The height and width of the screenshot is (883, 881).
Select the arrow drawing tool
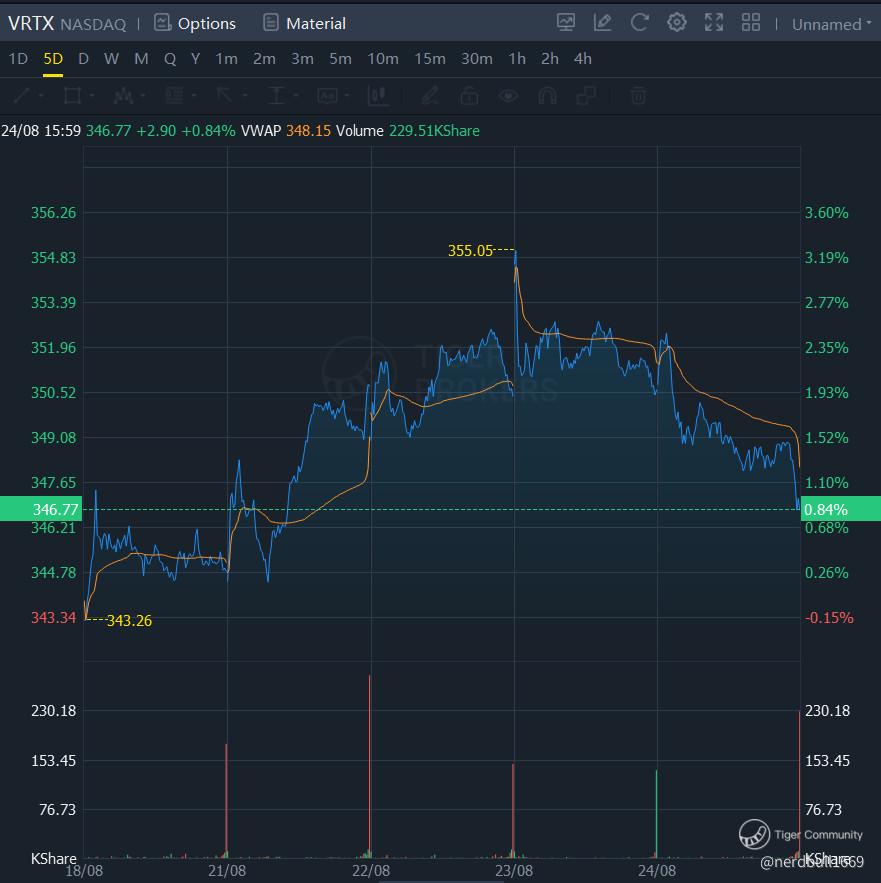coord(225,95)
